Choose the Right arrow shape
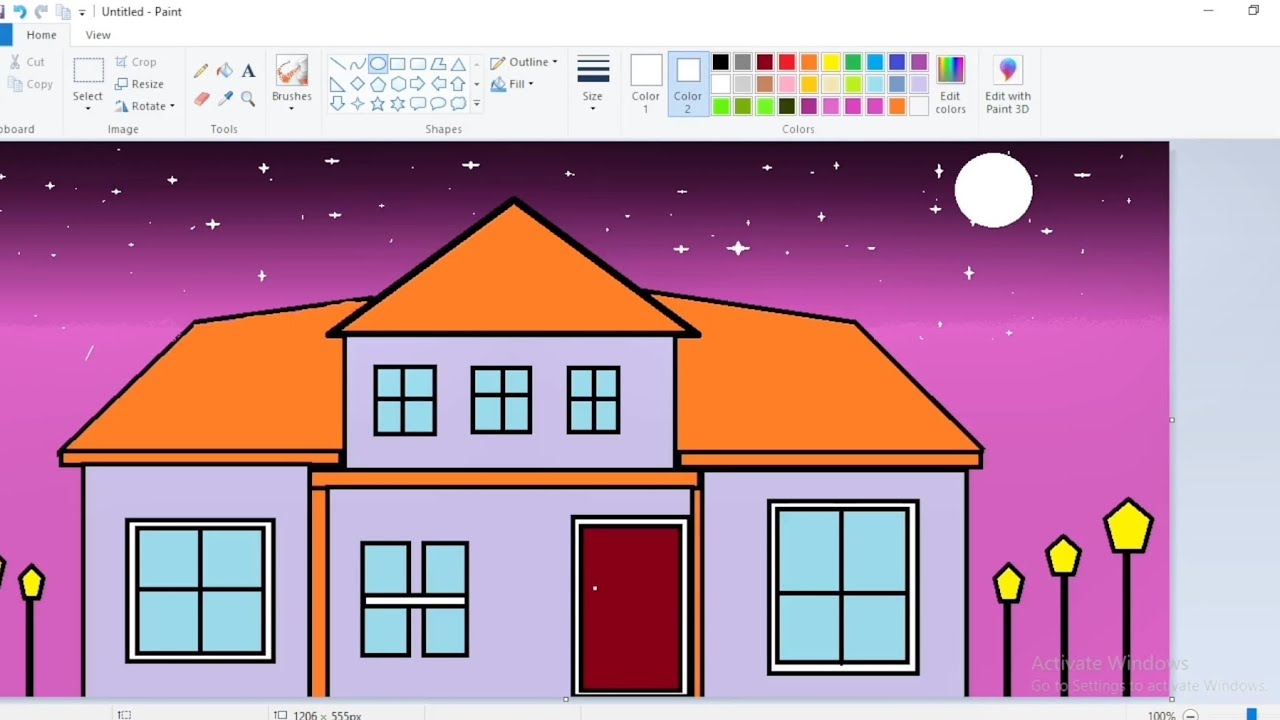1280x720 pixels. (x=418, y=84)
